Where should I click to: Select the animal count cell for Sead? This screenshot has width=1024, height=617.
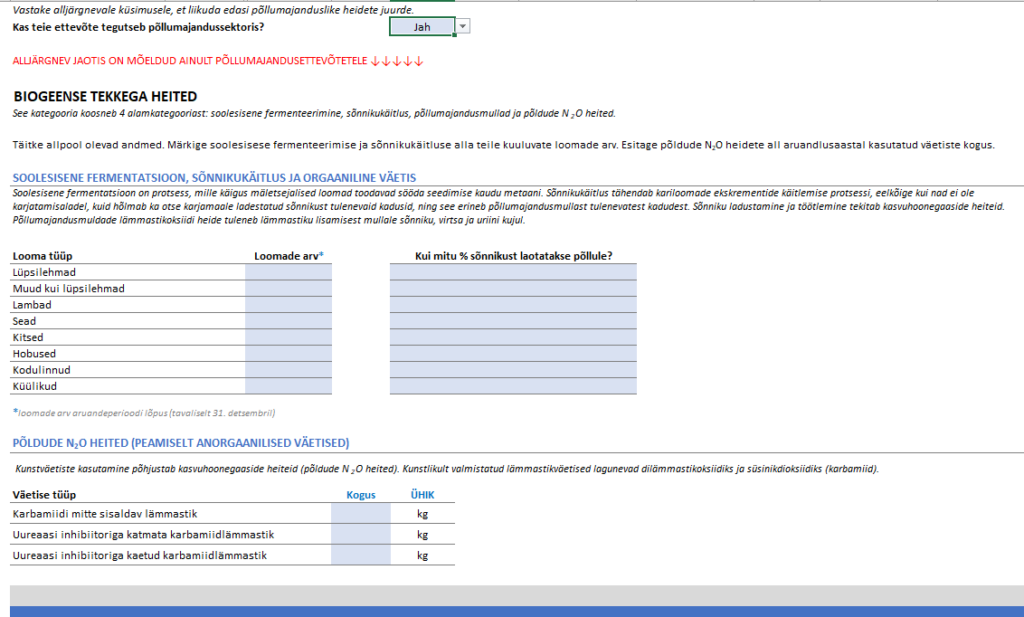pyautogui.click(x=288, y=321)
